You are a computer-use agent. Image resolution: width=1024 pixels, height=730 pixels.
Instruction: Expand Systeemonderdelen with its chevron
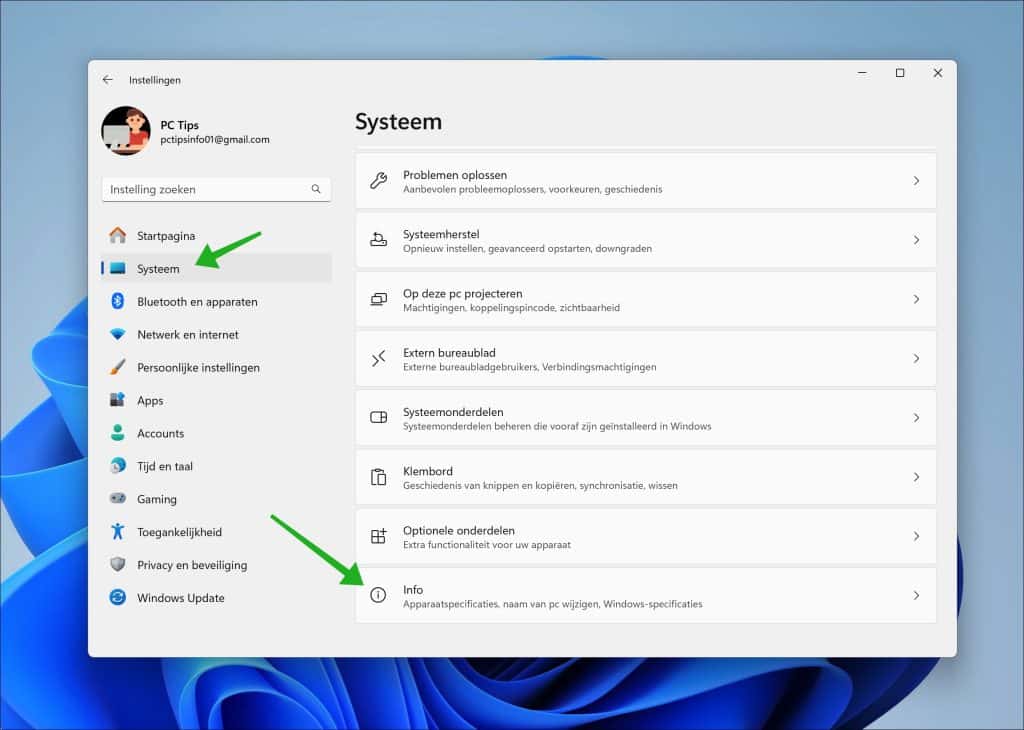916,418
